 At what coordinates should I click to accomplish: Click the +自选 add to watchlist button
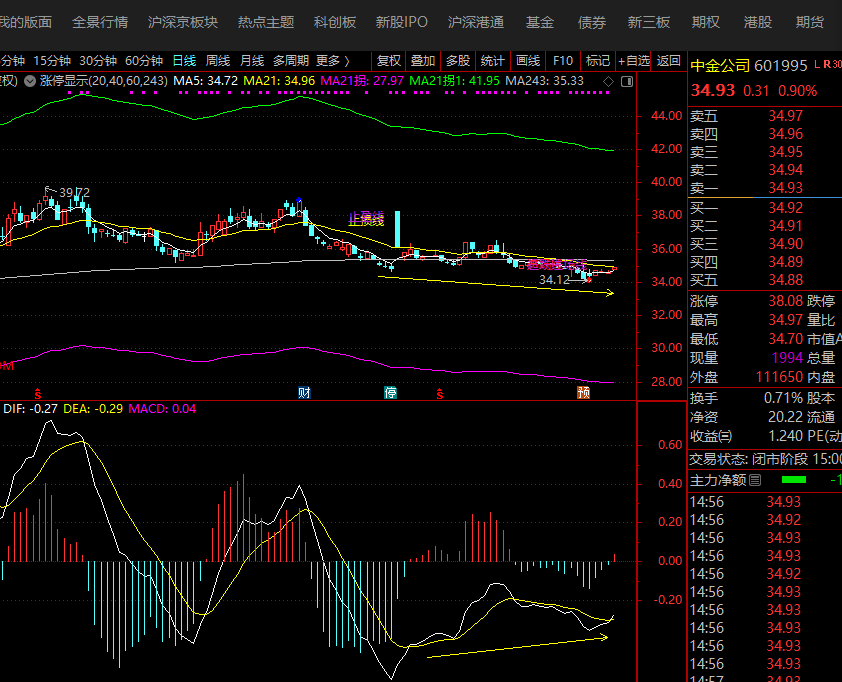click(x=633, y=61)
